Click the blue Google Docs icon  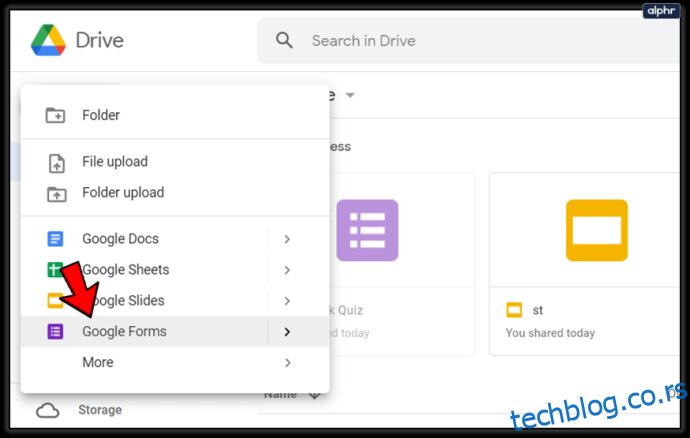pyautogui.click(x=55, y=239)
